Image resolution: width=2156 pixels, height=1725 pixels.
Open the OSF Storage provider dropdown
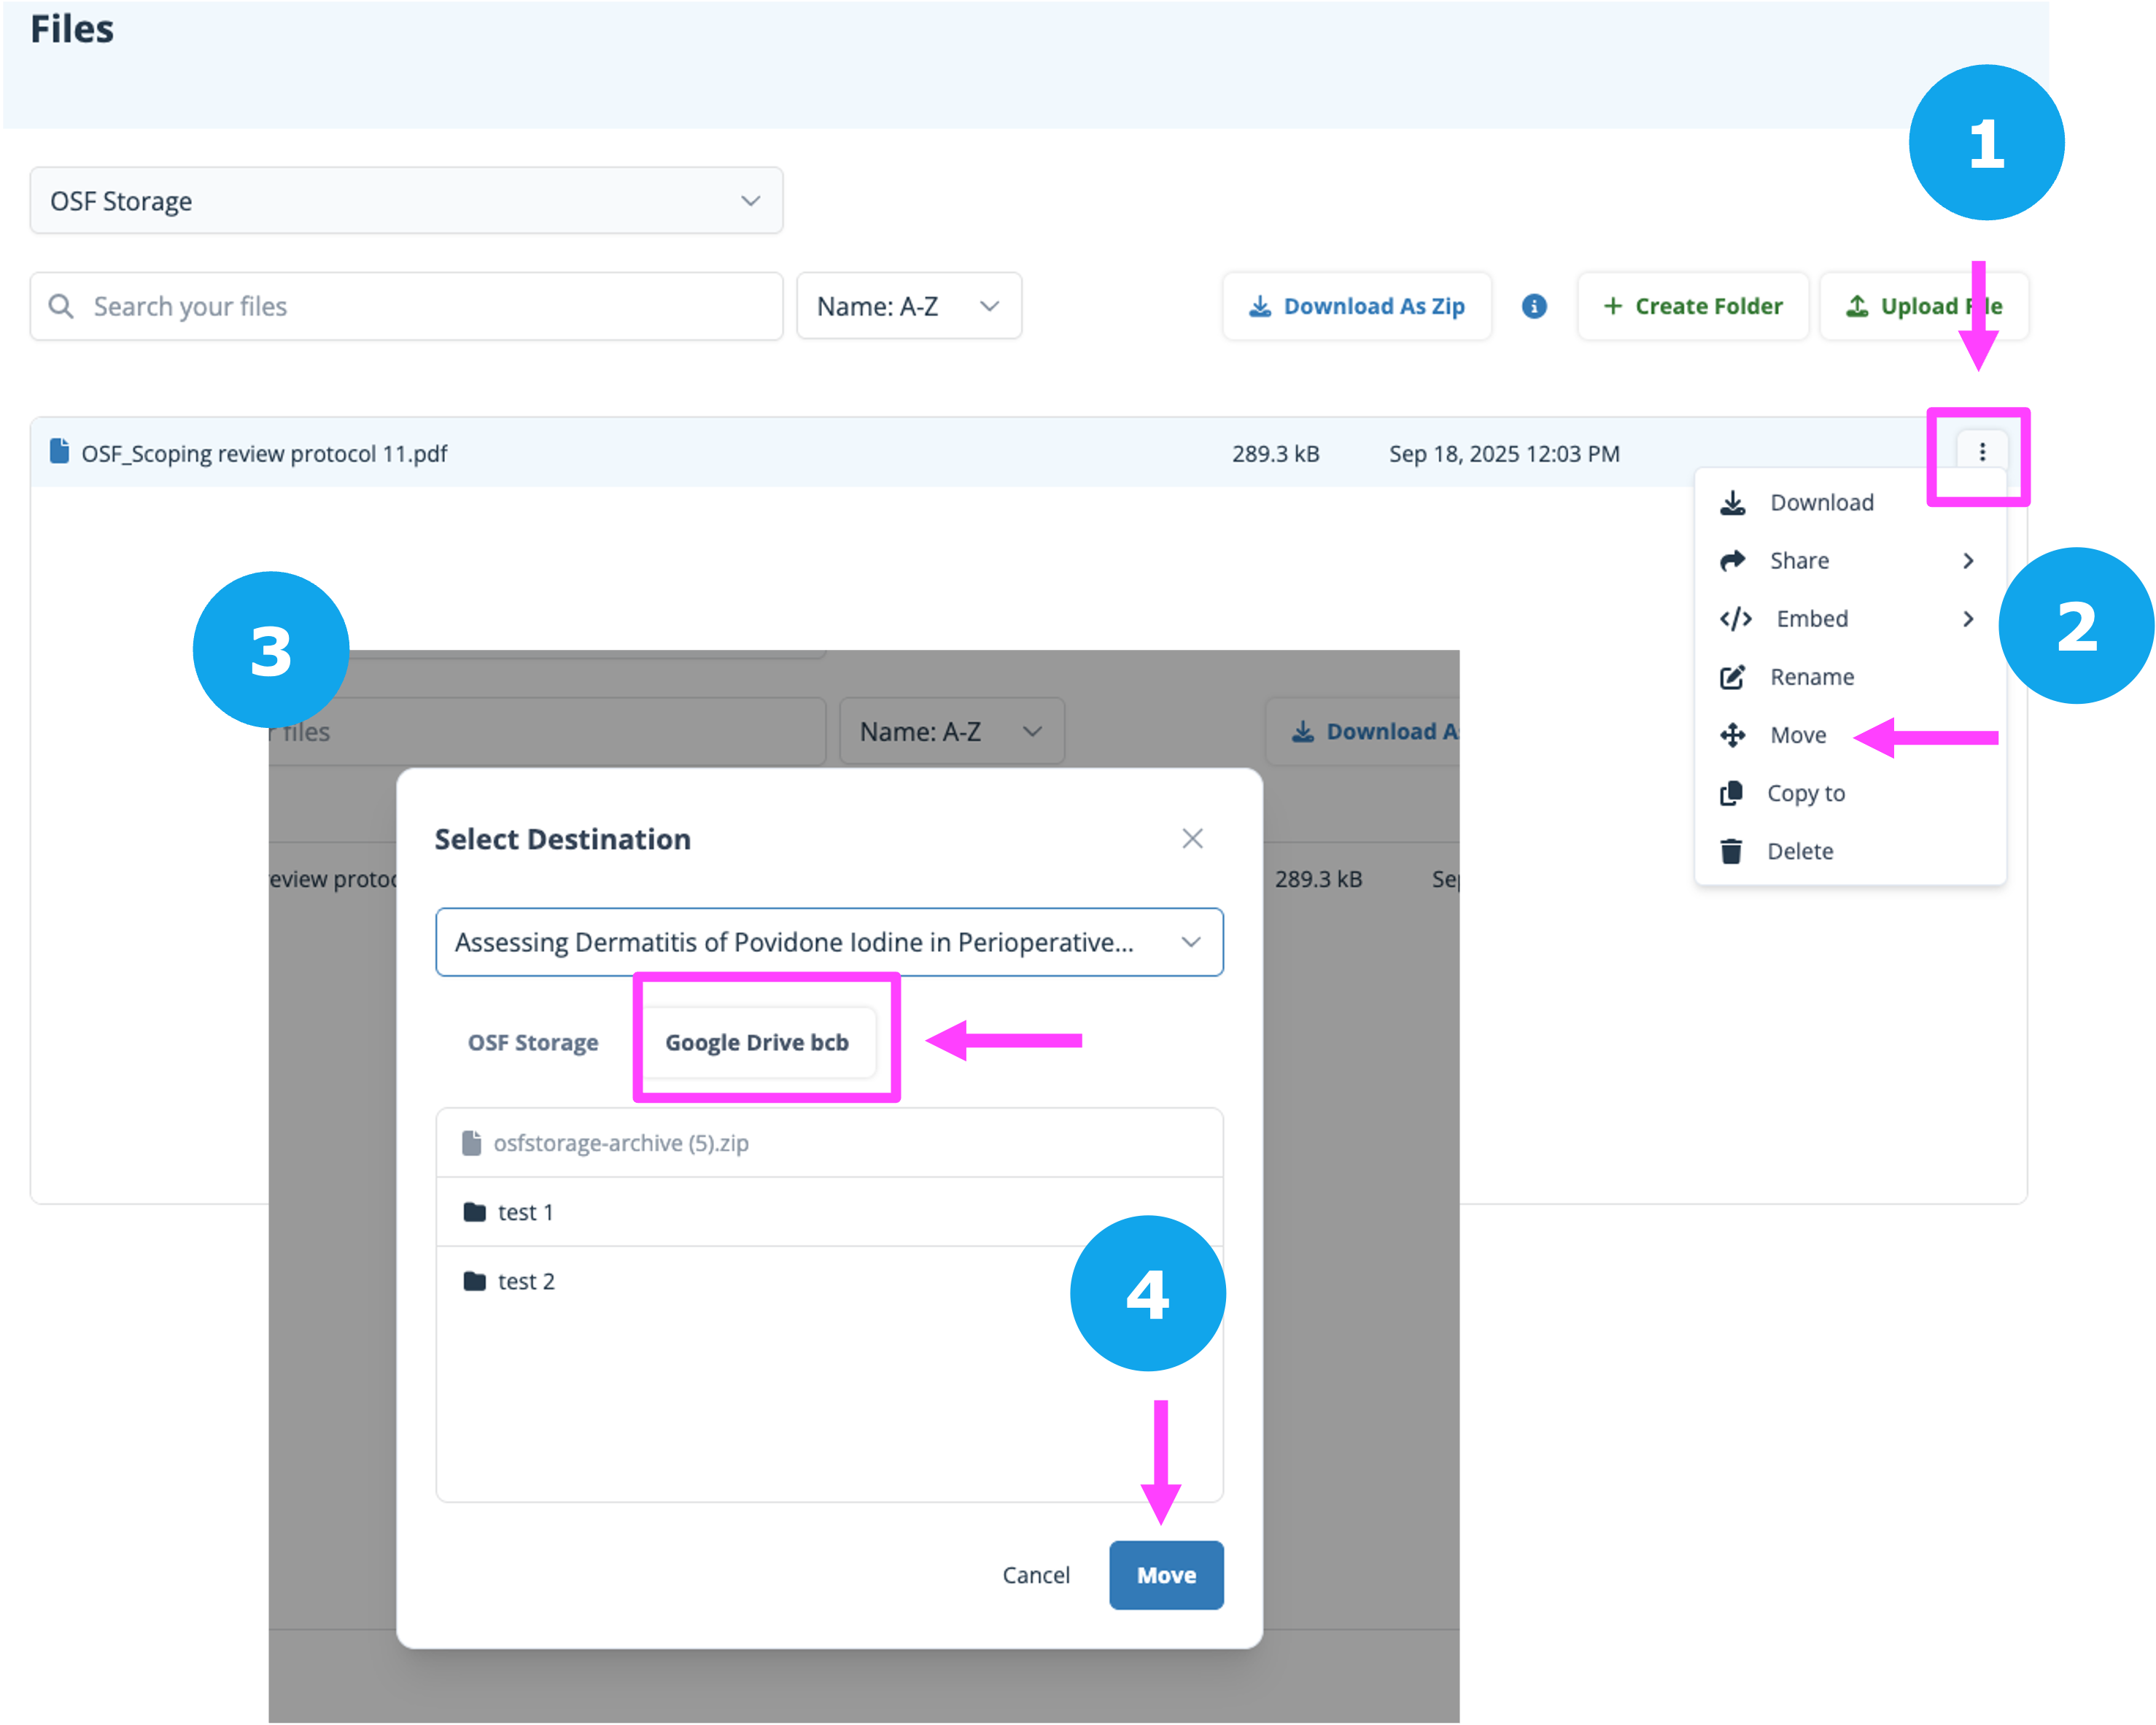406,201
